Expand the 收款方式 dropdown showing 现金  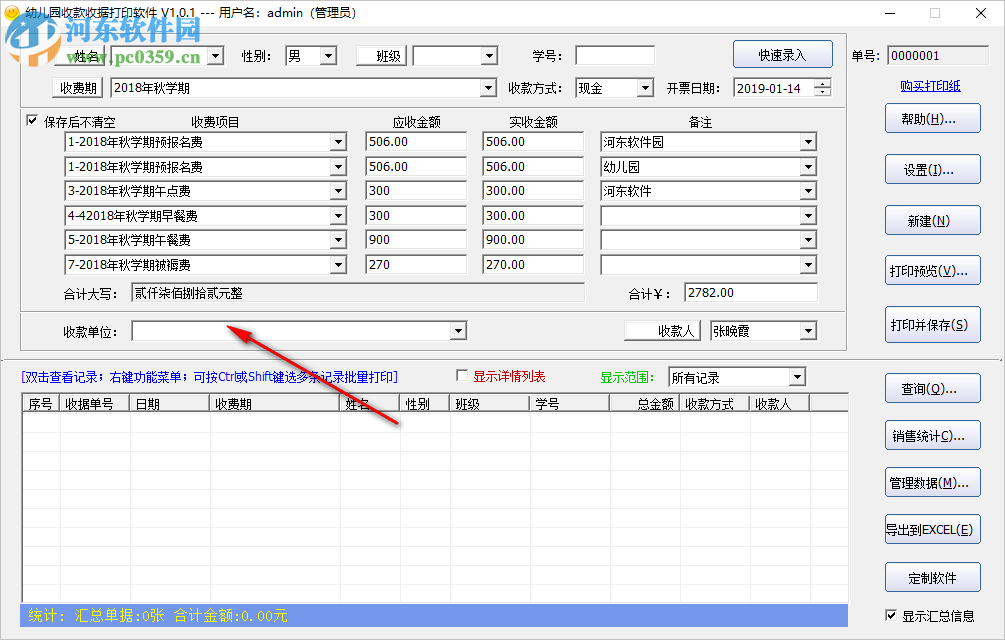coord(645,88)
